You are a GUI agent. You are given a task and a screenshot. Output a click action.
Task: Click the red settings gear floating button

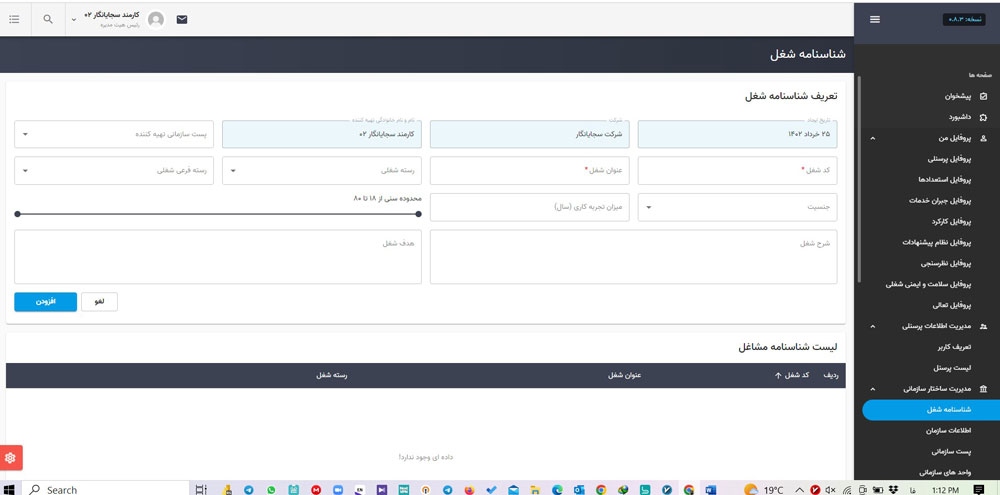click(x=11, y=457)
